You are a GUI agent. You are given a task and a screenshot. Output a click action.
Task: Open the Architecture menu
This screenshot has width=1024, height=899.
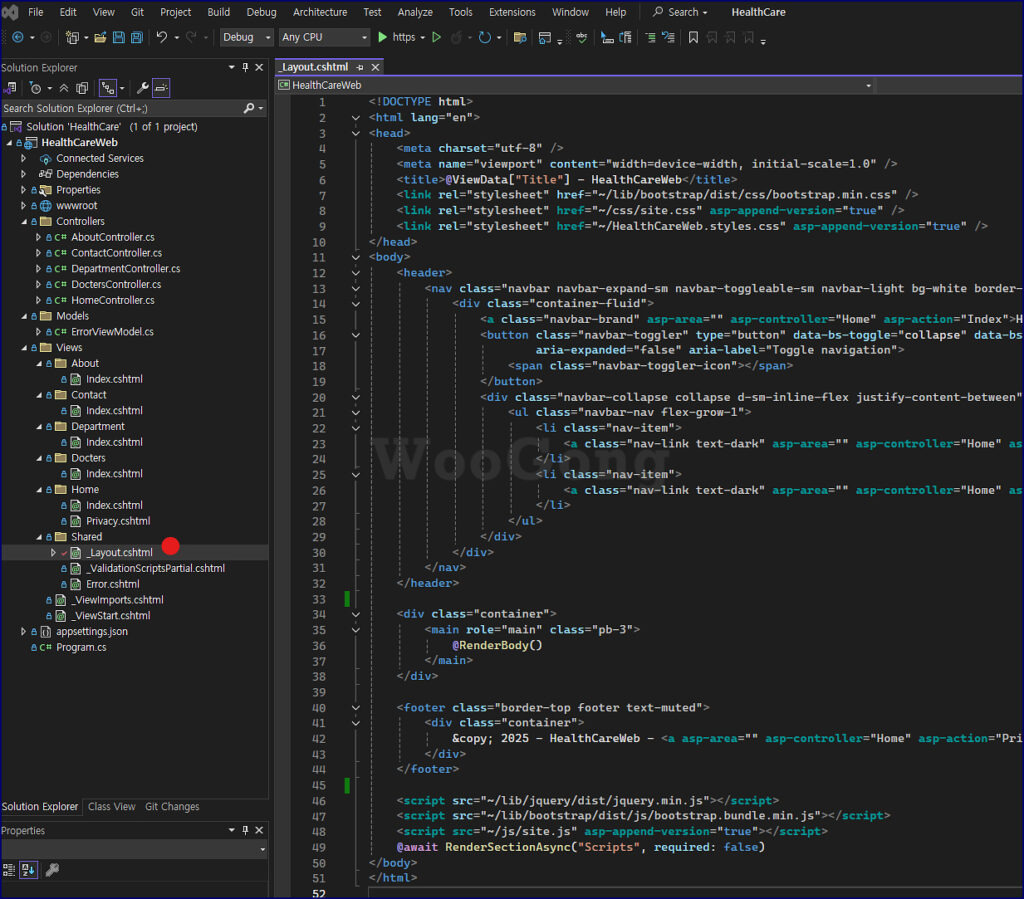point(320,12)
